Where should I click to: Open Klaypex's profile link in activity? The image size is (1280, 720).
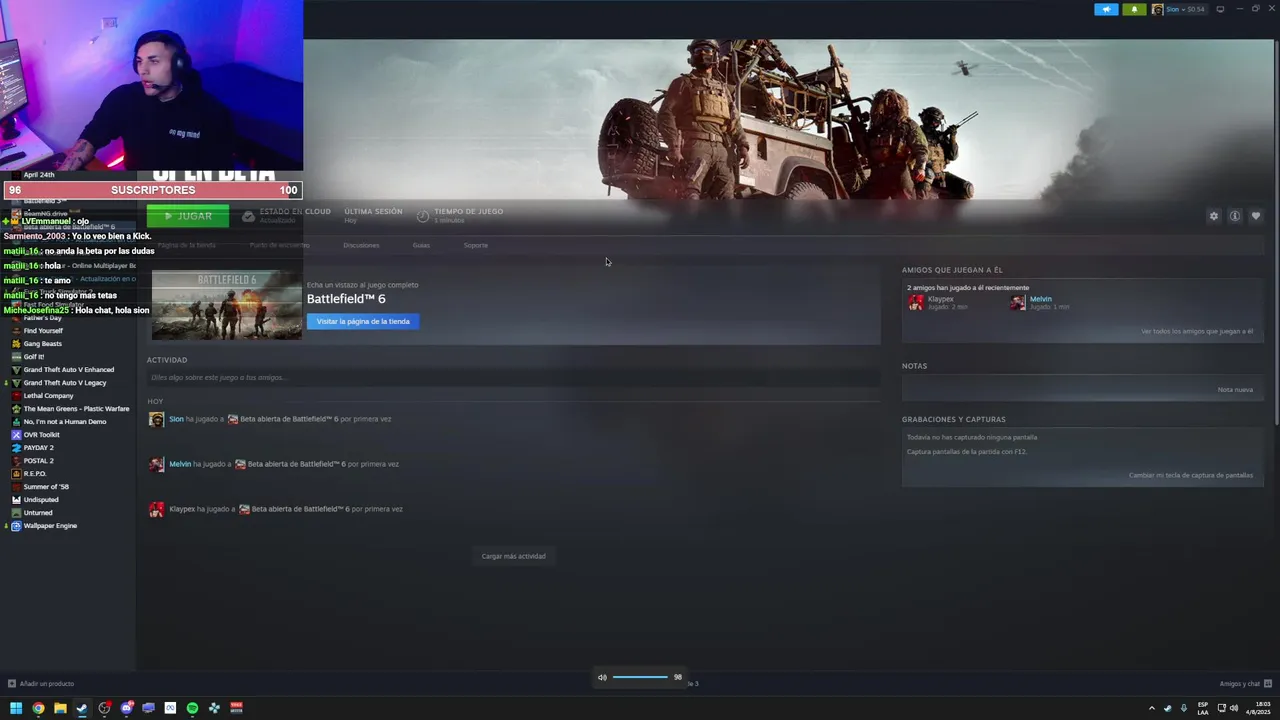click(x=182, y=509)
